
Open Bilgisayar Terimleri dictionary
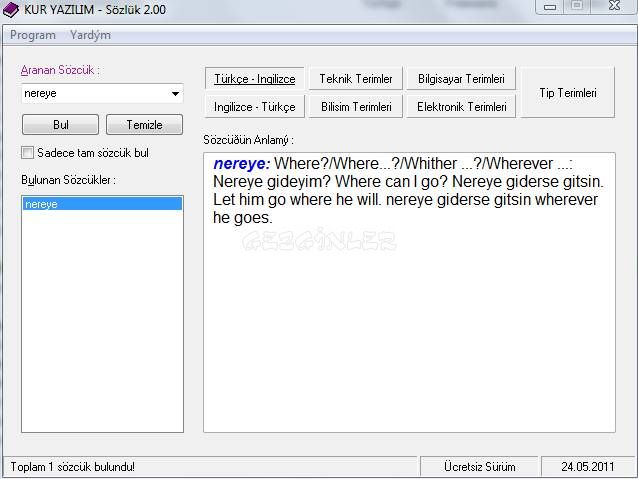coord(461,79)
